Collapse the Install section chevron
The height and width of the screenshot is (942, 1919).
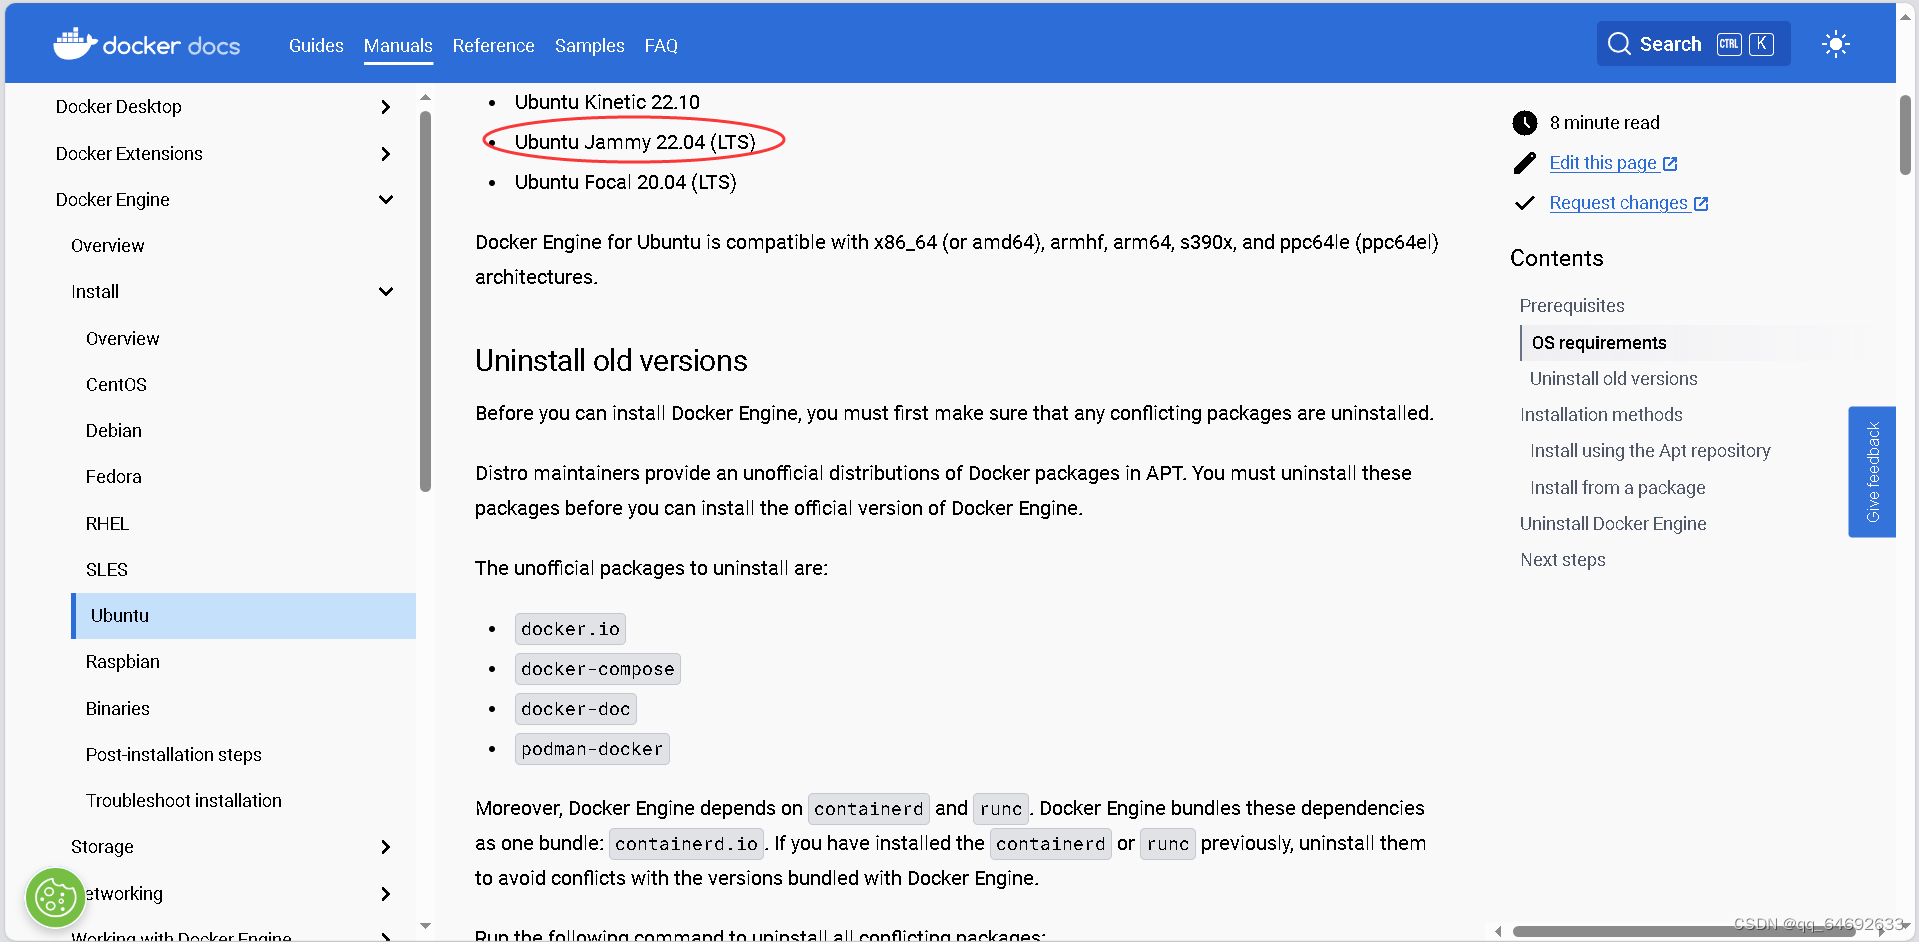pyautogui.click(x=386, y=292)
